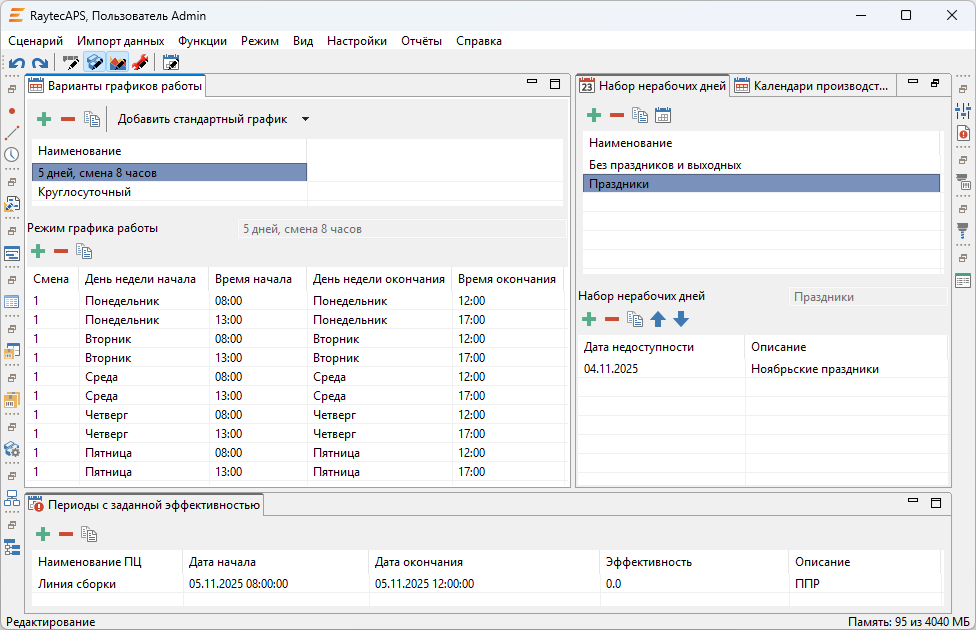Open the Gantt chart icon in left sidebar
Image resolution: width=976 pixels, height=630 pixels.
(12, 253)
